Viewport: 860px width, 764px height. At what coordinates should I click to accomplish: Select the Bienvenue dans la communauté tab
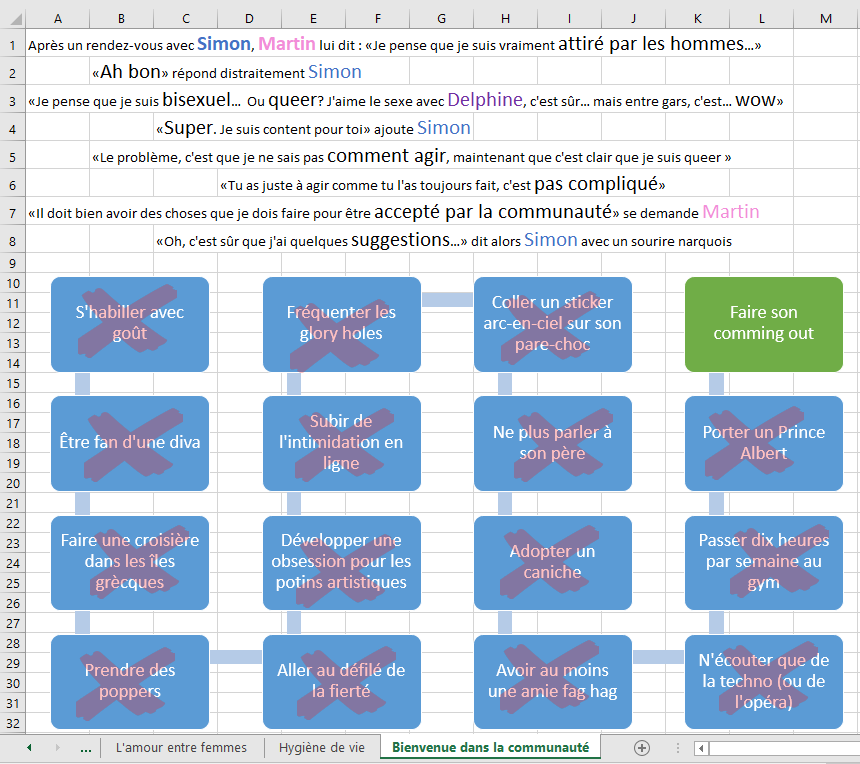point(490,747)
